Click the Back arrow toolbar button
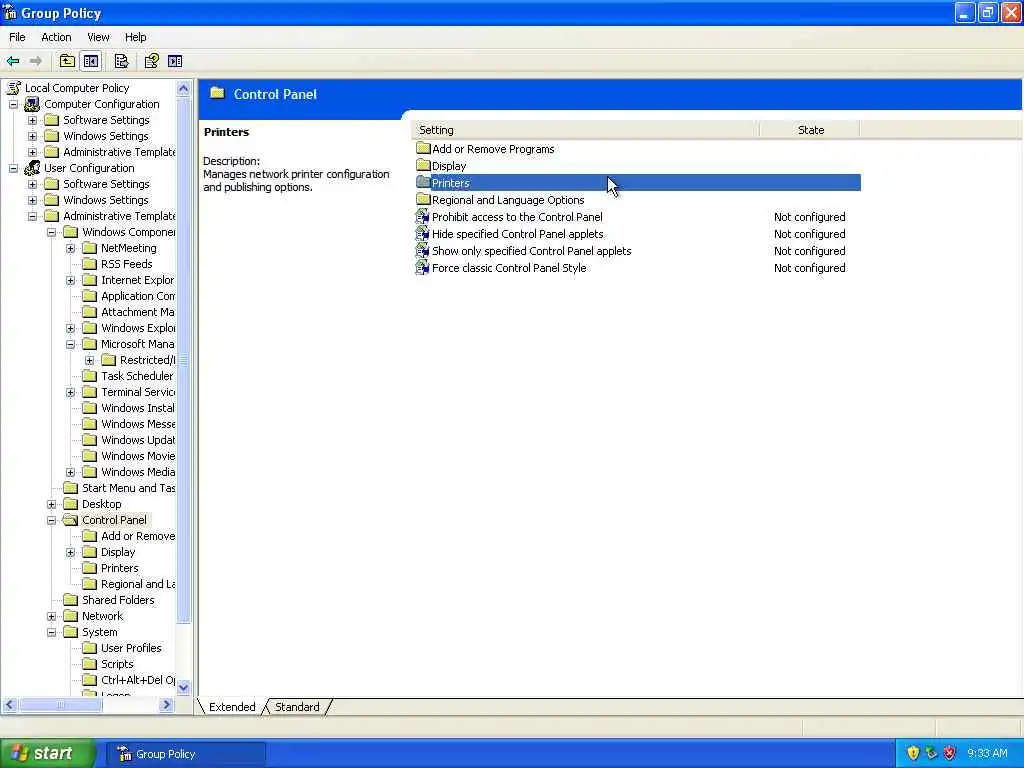This screenshot has height=768, width=1024. click(13, 61)
